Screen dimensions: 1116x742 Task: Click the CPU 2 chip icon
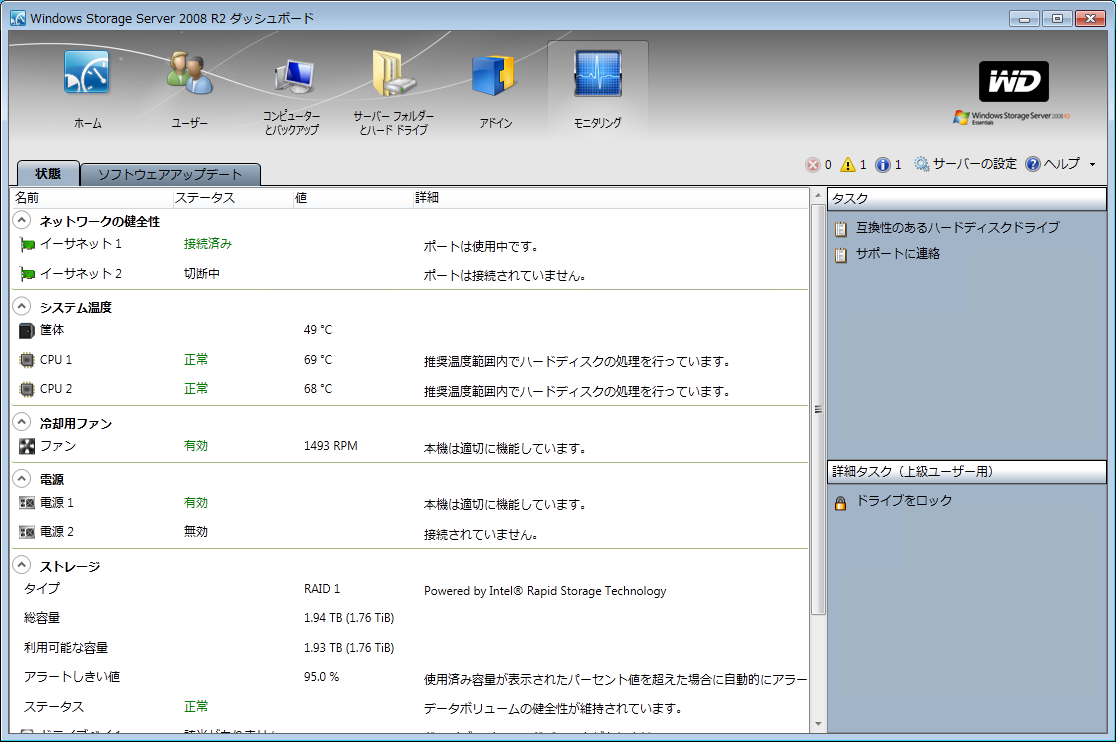(26, 389)
